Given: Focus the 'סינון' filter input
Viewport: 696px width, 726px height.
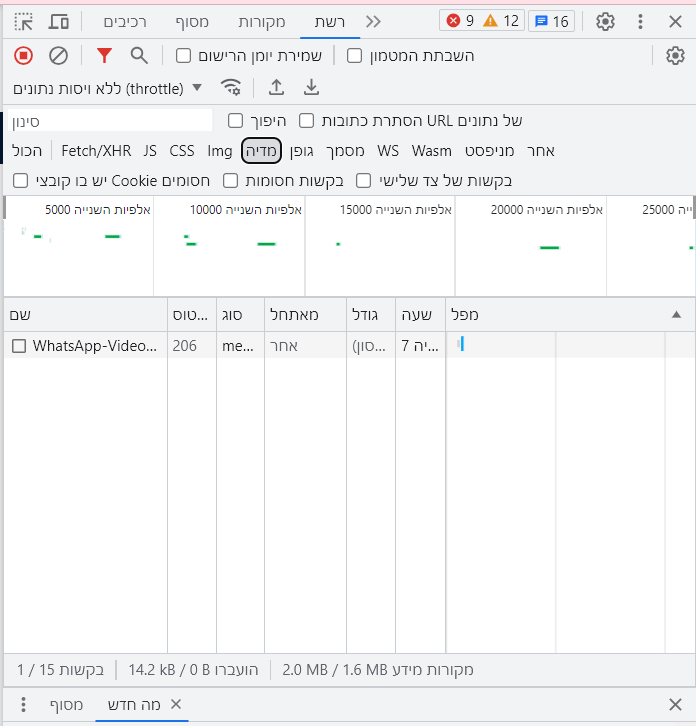Looking at the screenshot, I should point(110,121).
